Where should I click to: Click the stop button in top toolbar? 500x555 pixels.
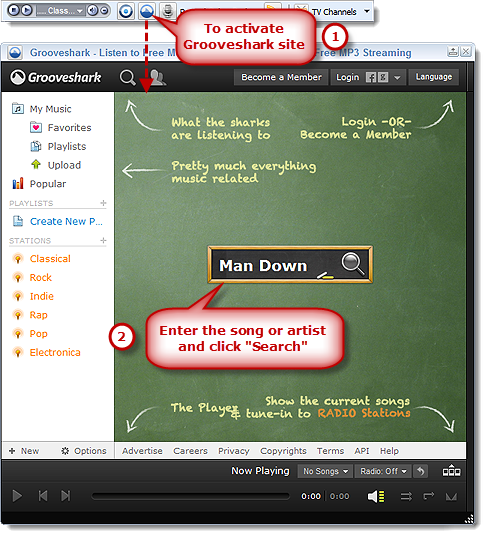click(x=13, y=10)
